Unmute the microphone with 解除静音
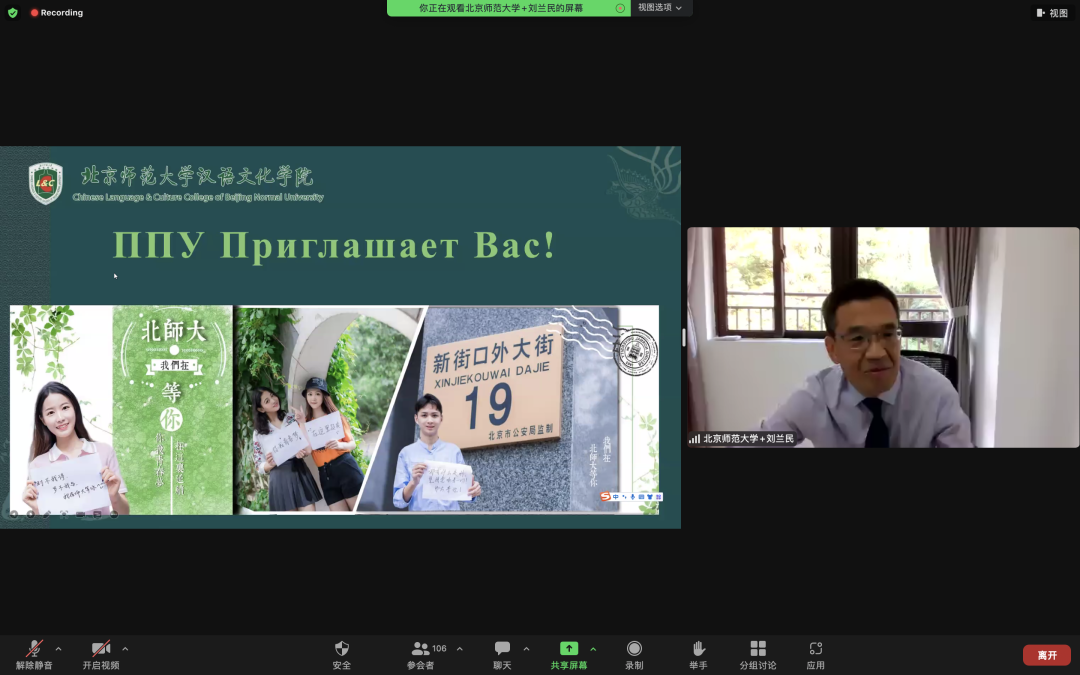This screenshot has width=1080, height=675. [x=34, y=655]
